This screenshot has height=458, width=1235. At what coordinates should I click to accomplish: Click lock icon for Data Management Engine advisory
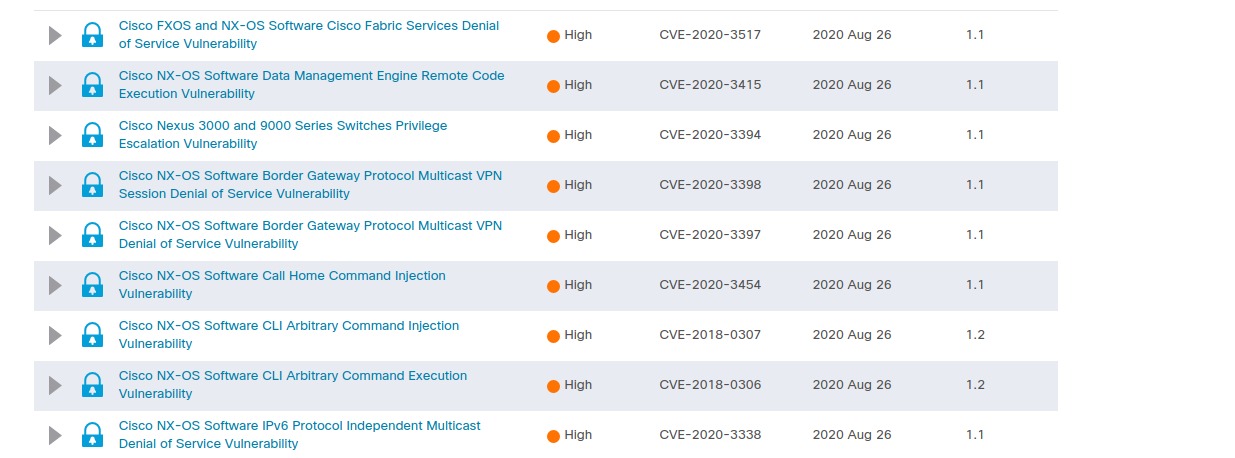92,85
